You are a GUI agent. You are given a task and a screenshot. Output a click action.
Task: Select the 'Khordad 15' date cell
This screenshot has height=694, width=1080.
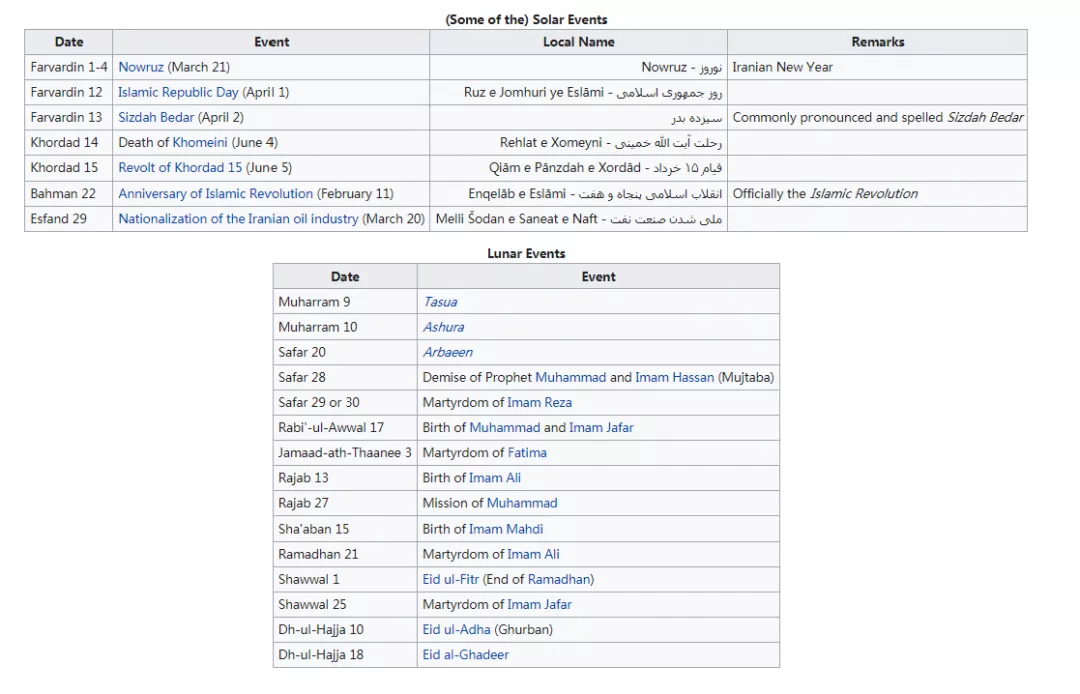click(x=68, y=168)
